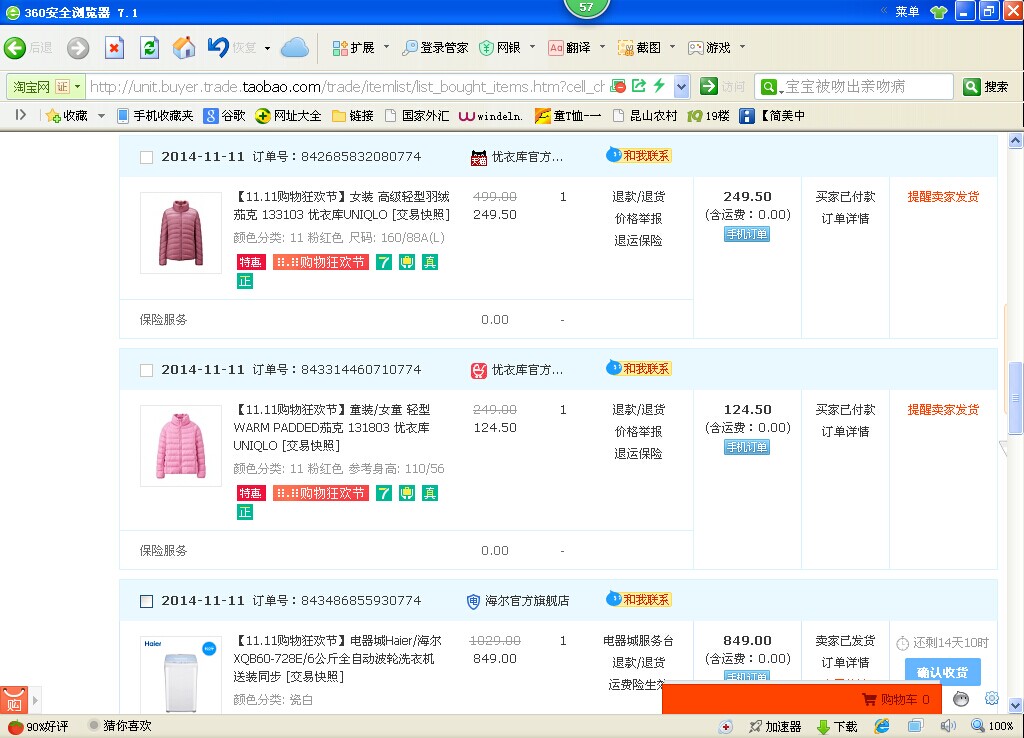1024x738 pixels.
Task: Click the search box with 宝宝被吻出亲吻病
Action: coord(856,86)
